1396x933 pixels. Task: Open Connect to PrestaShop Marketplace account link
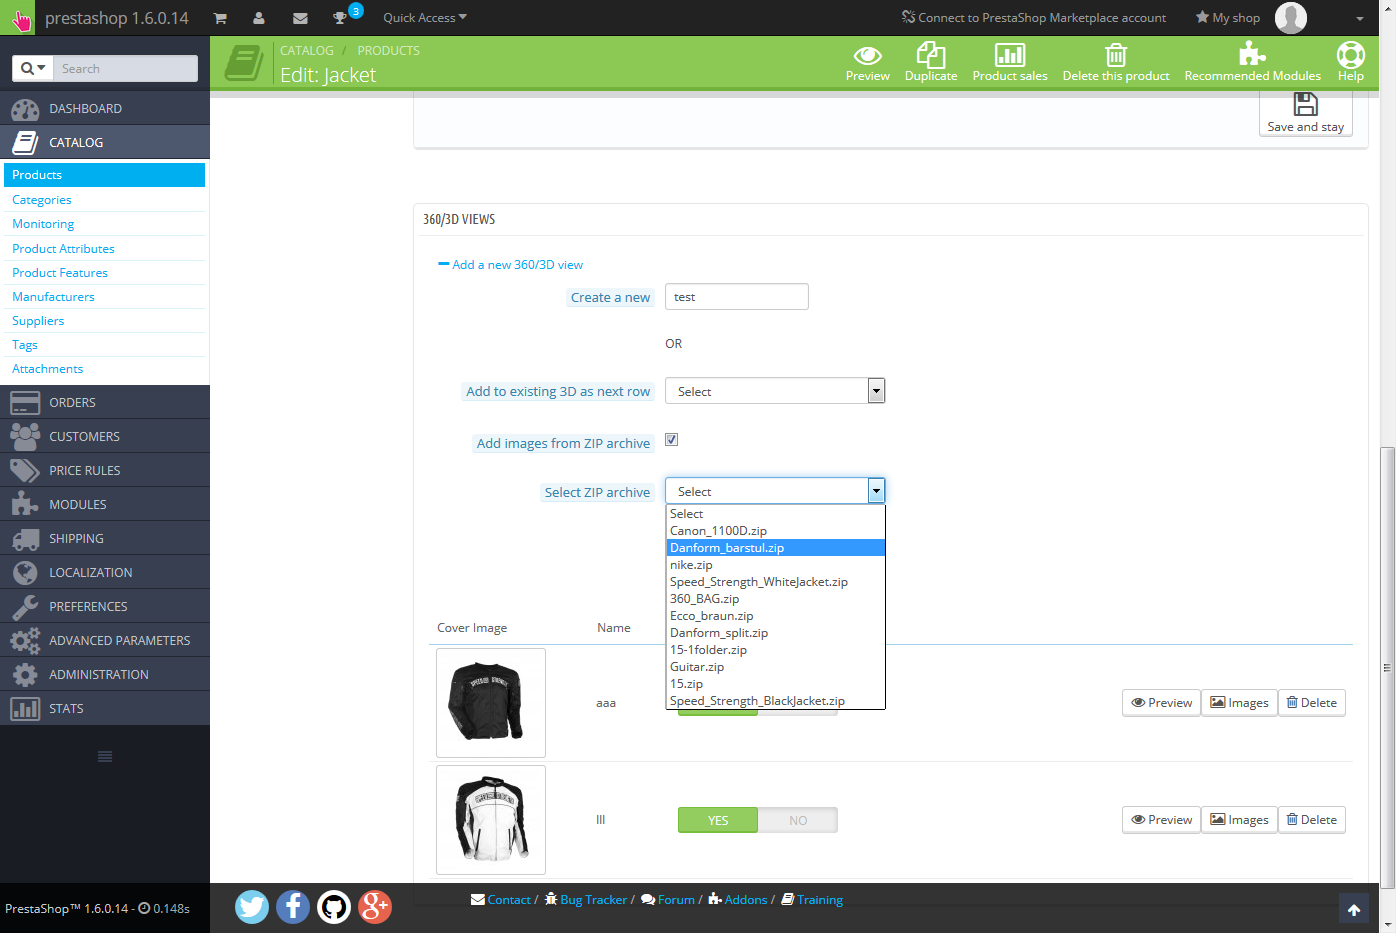click(x=1034, y=18)
